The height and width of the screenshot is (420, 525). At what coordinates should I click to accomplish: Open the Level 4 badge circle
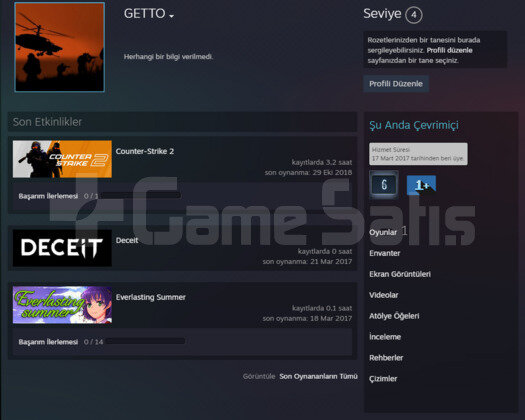(x=414, y=15)
